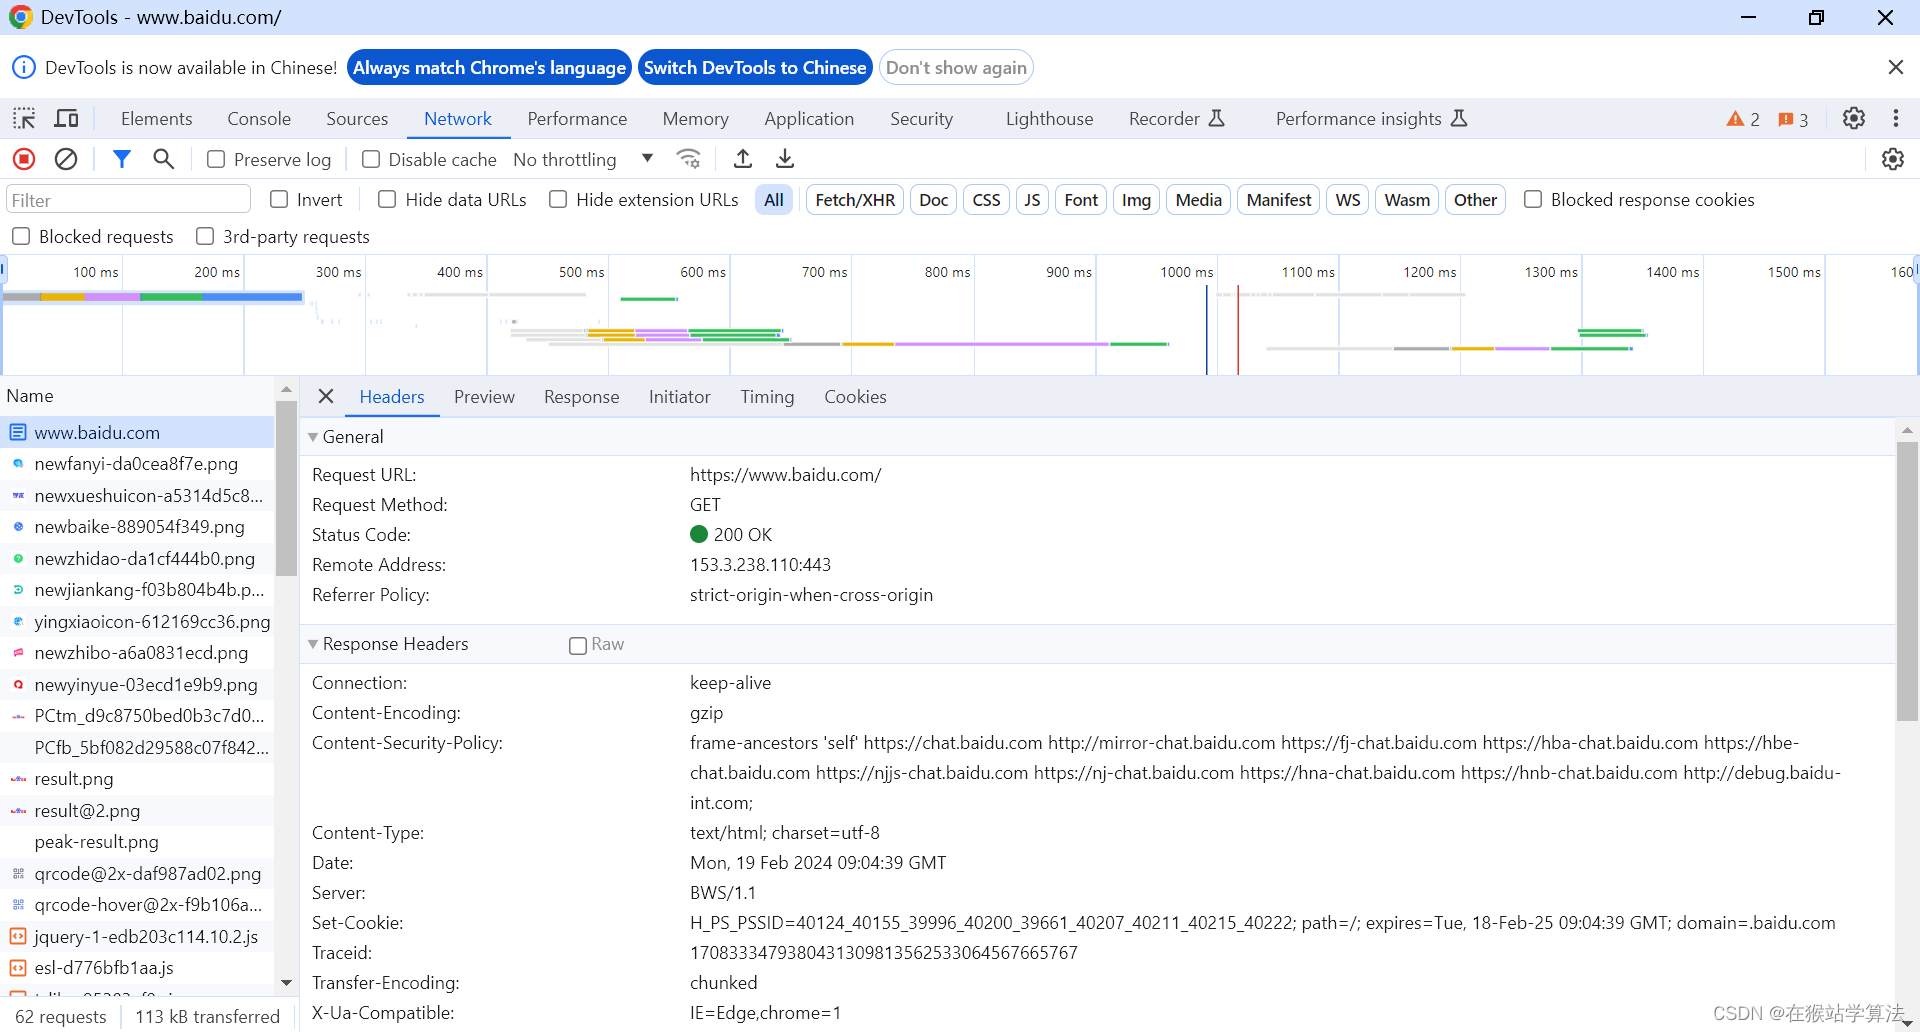The width and height of the screenshot is (1920, 1032).
Task: Clear the network log
Action: pyautogui.click(x=66, y=159)
